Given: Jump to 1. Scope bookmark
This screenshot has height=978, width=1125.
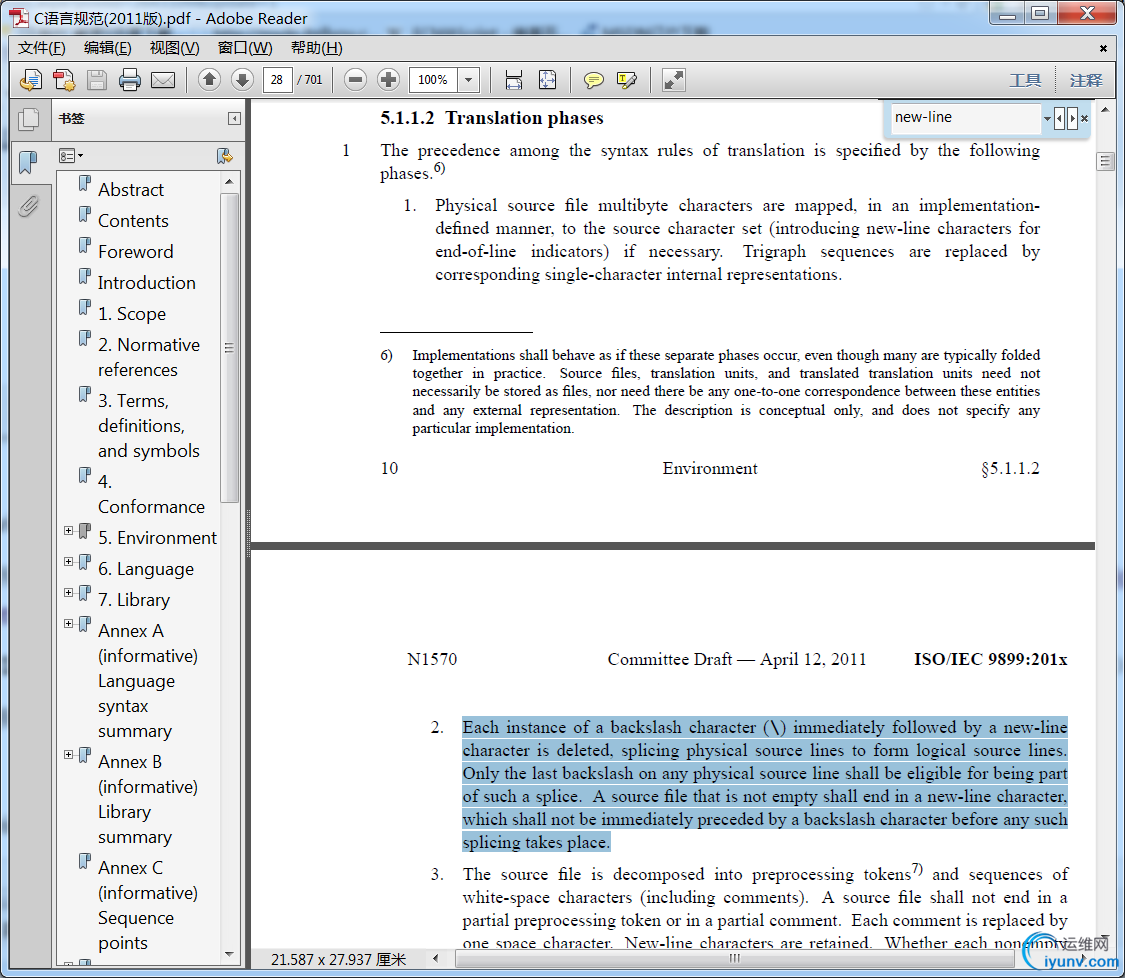Looking at the screenshot, I should pyautogui.click(x=132, y=314).
